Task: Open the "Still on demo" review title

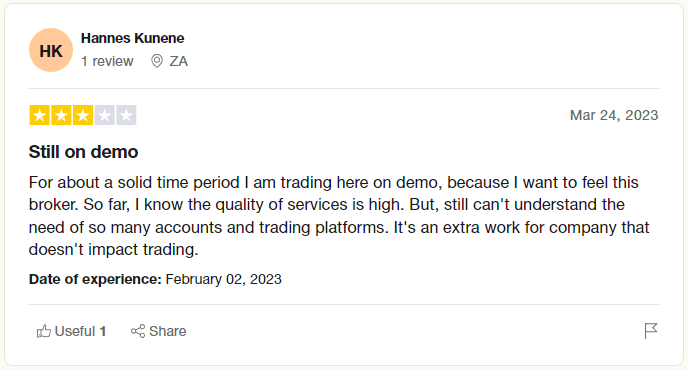Action: tap(83, 152)
